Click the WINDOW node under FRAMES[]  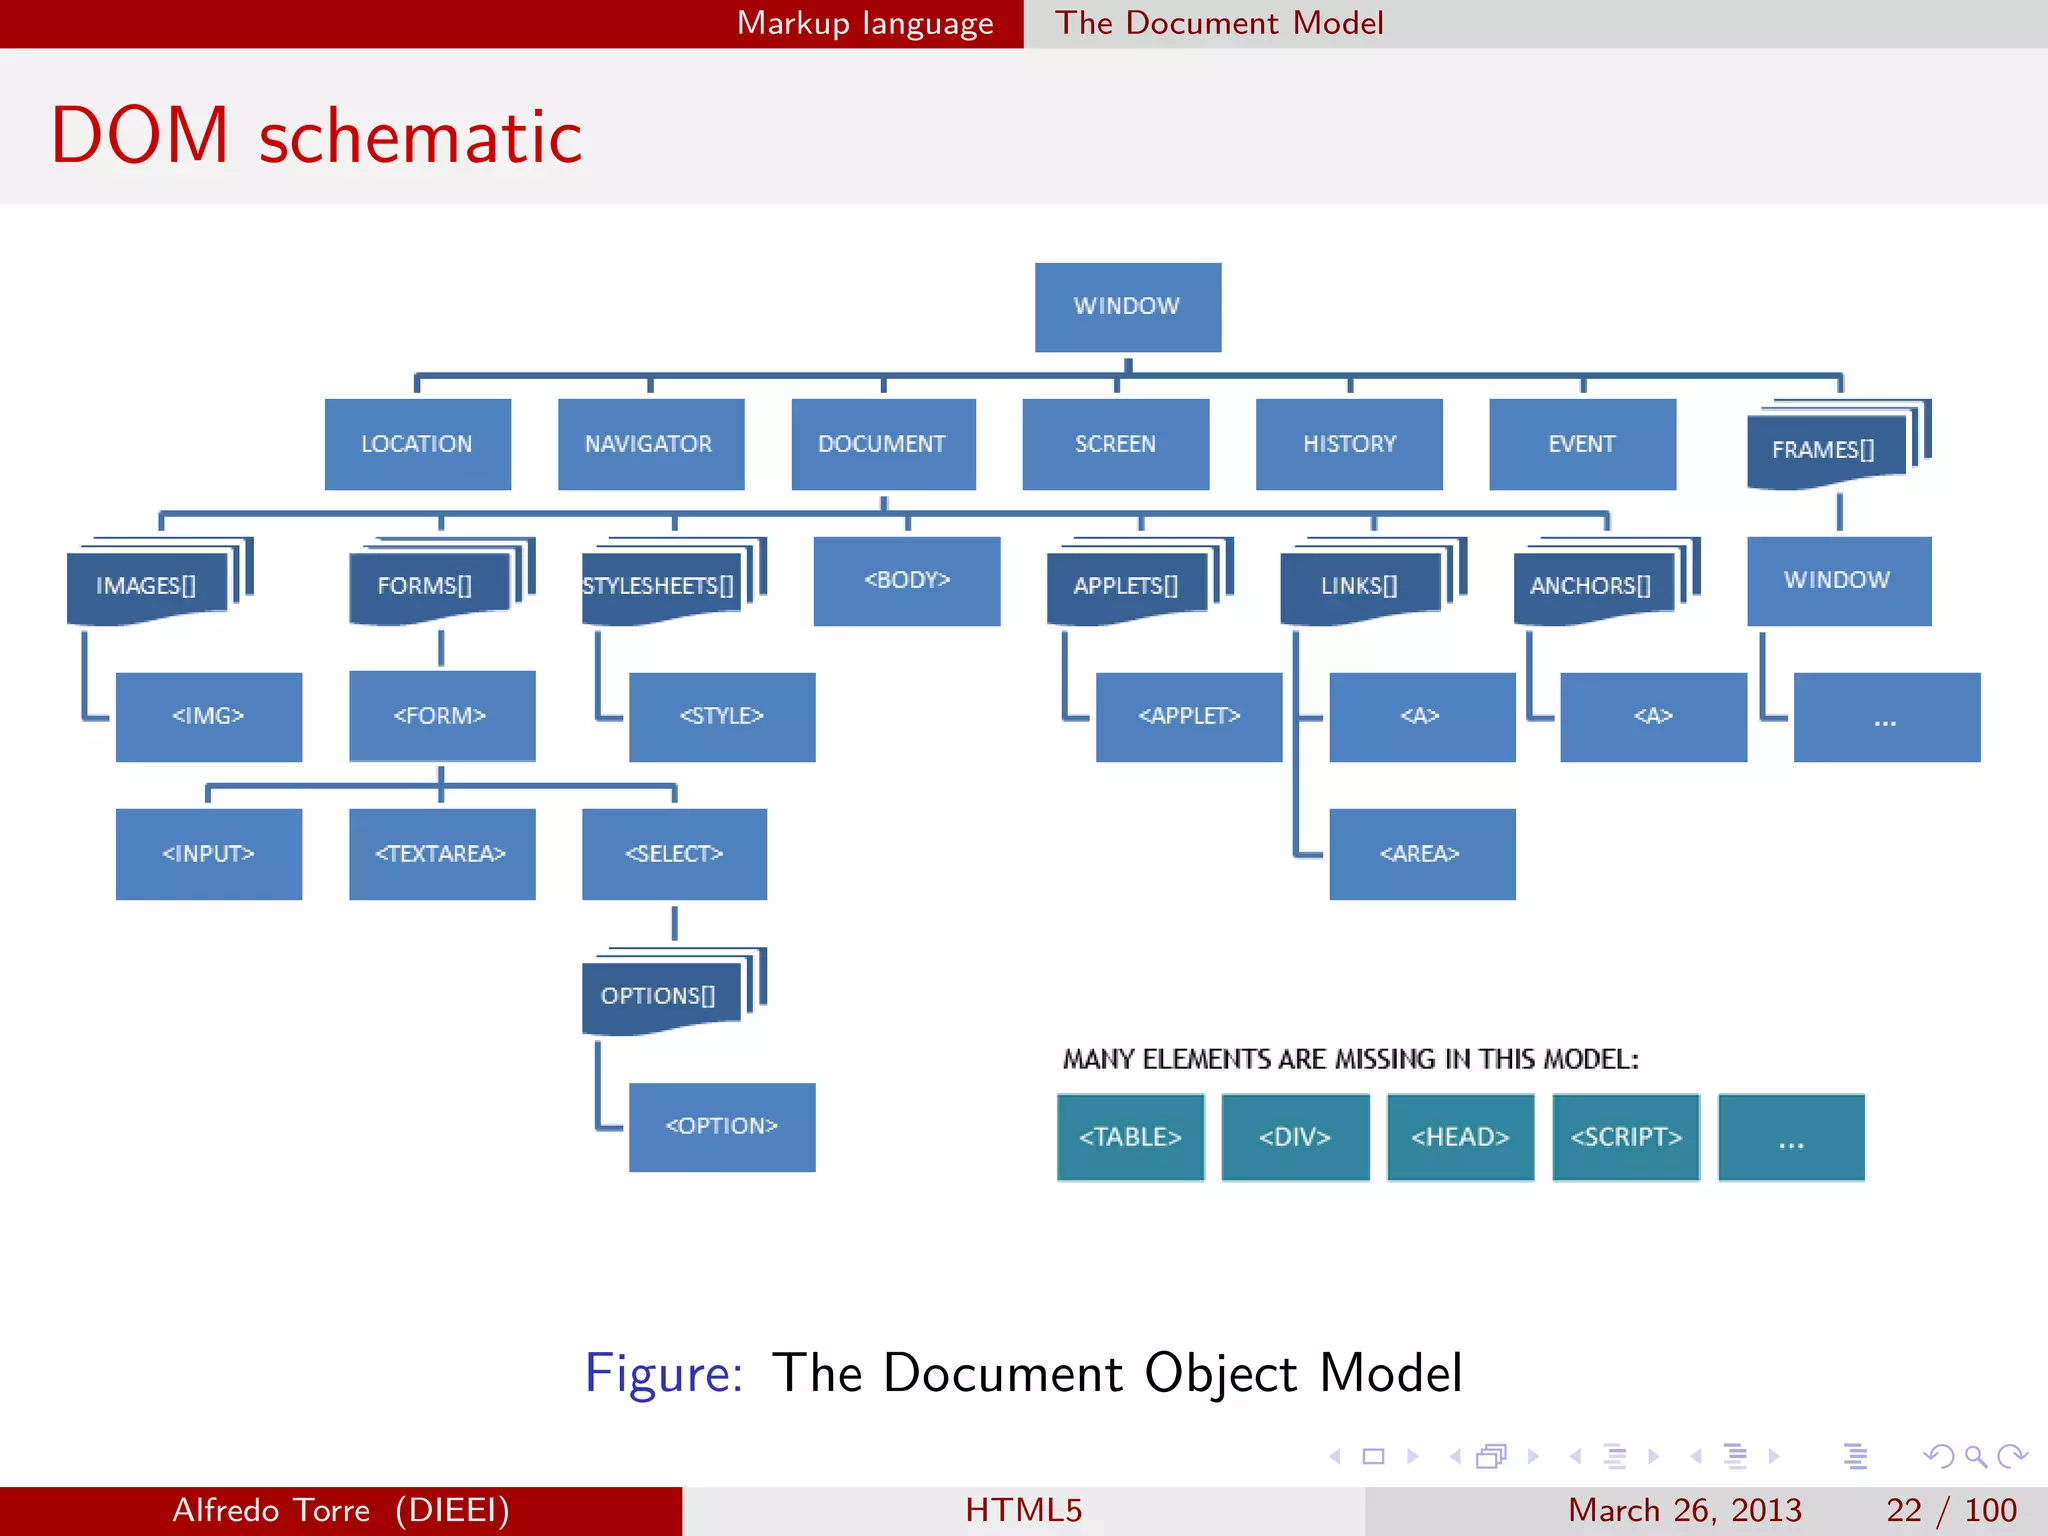coord(1840,581)
